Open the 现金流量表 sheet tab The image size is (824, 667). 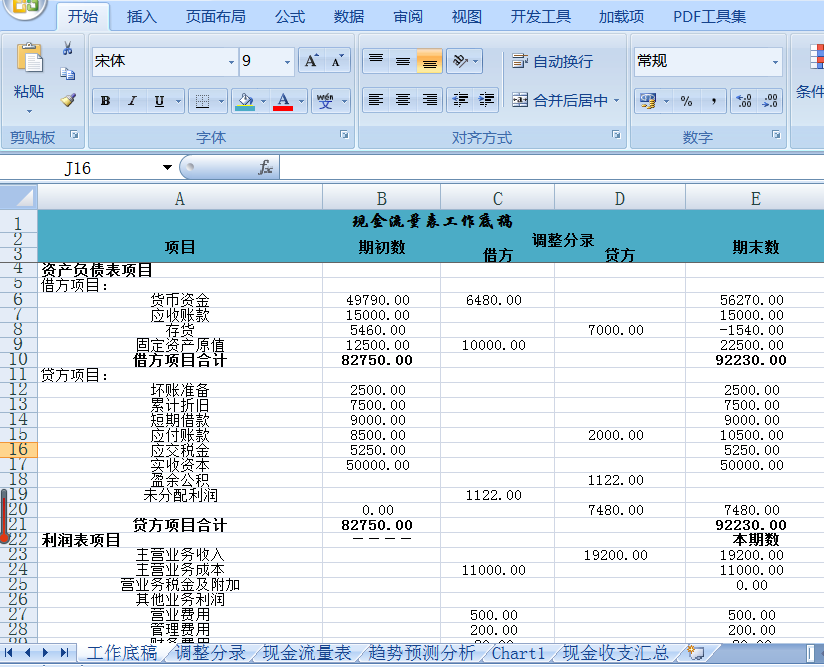tap(307, 653)
